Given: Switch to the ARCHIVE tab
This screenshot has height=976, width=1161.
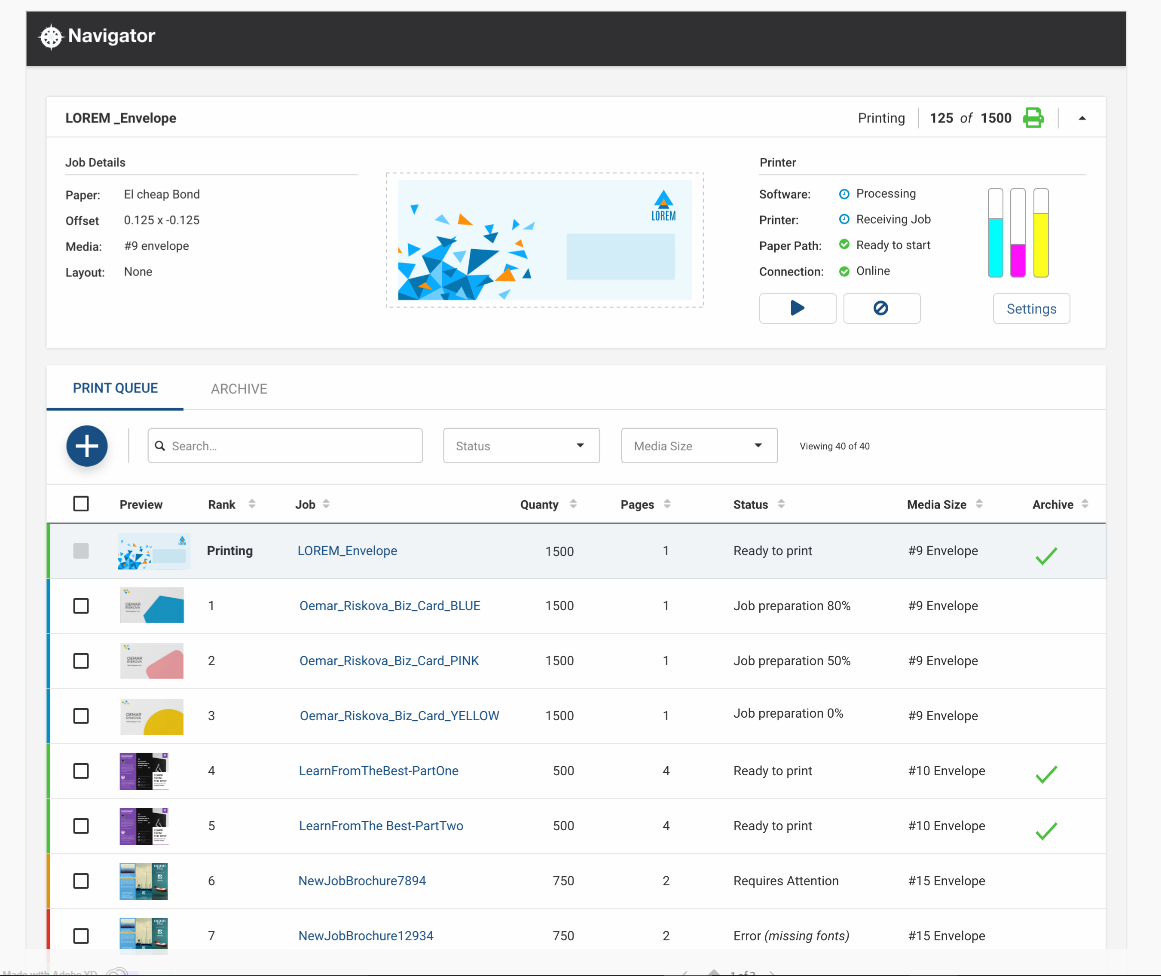Looking at the screenshot, I should [238, 389].
